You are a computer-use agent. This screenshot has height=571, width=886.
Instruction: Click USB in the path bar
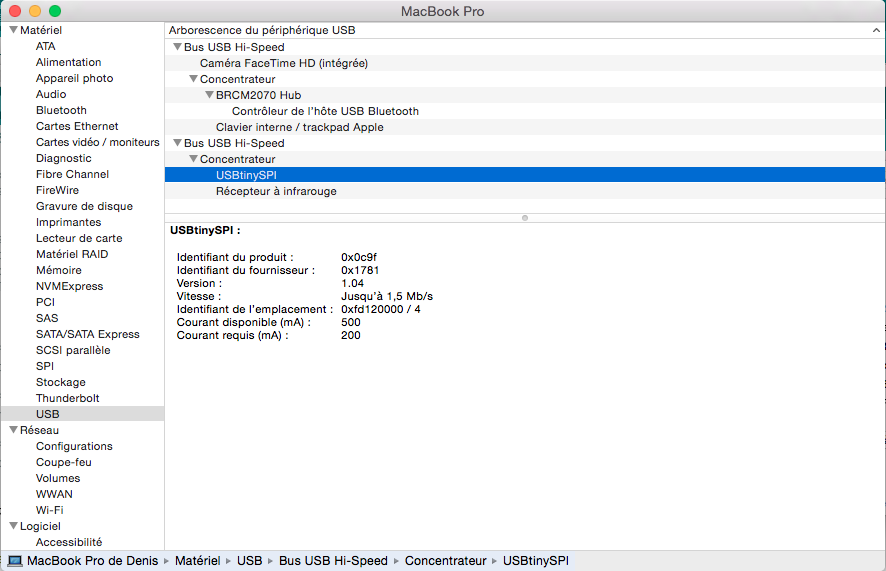tap(249, 561)
